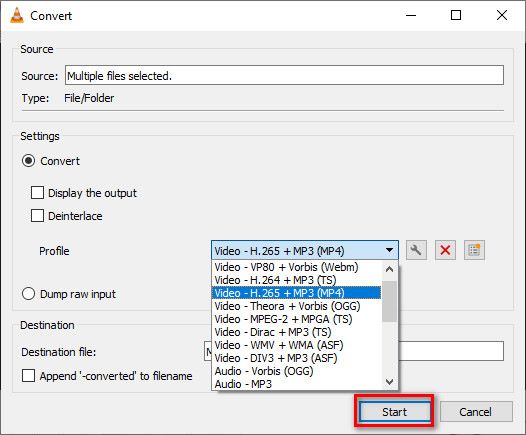Toggle Append '-converted' to filename checkbox

coord(28,376)
